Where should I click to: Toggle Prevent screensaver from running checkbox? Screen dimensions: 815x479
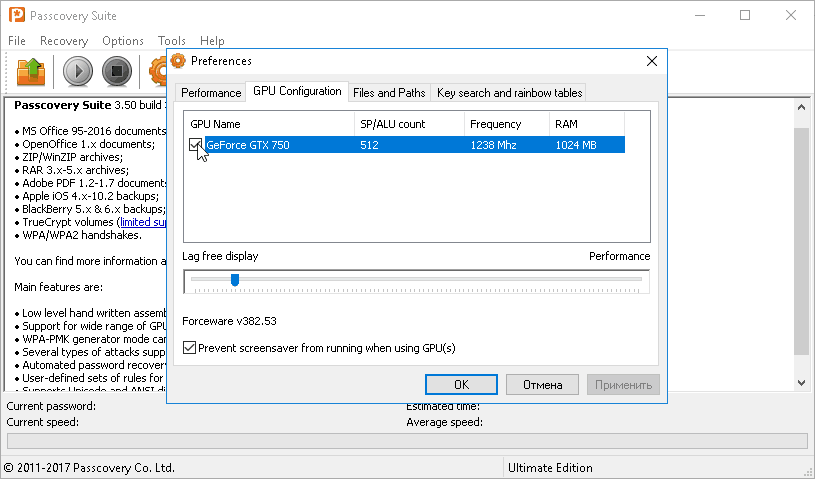189,348
